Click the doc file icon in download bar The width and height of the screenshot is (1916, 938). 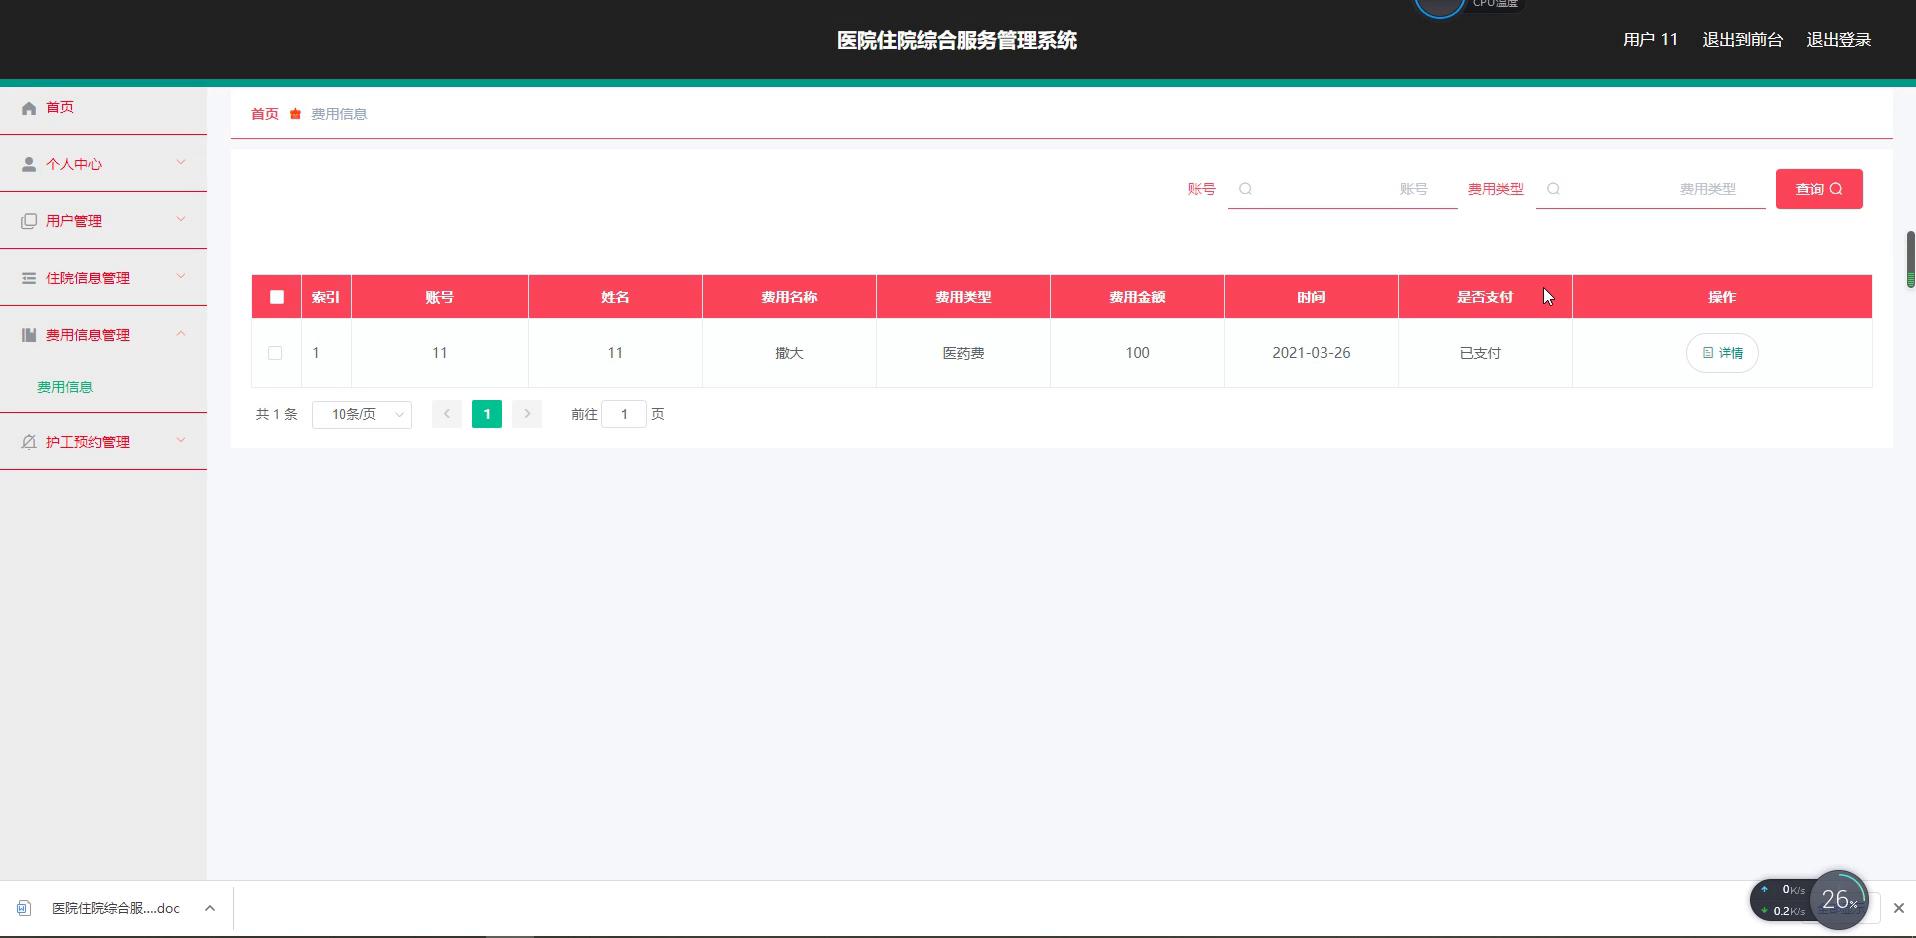pos(24,908)
